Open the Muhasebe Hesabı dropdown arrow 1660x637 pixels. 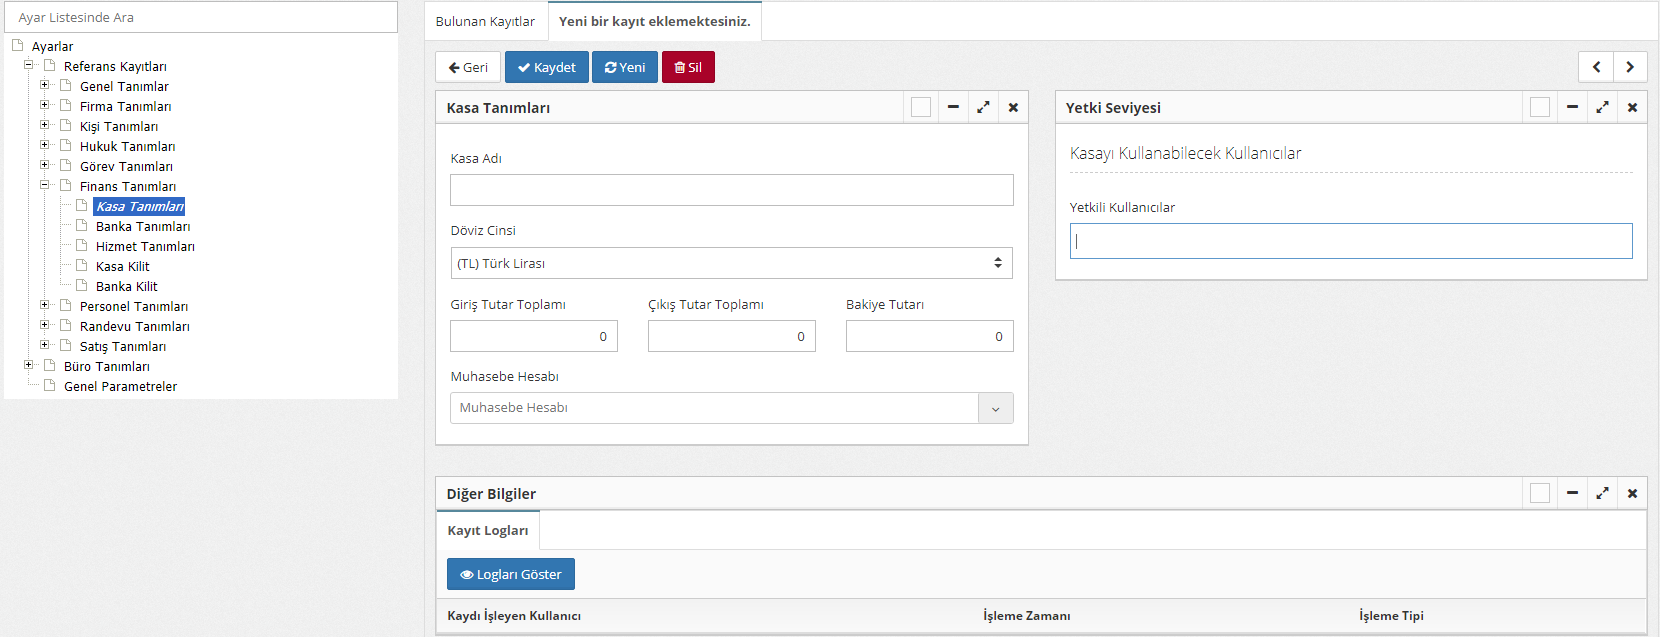click(x=995, y=408)
